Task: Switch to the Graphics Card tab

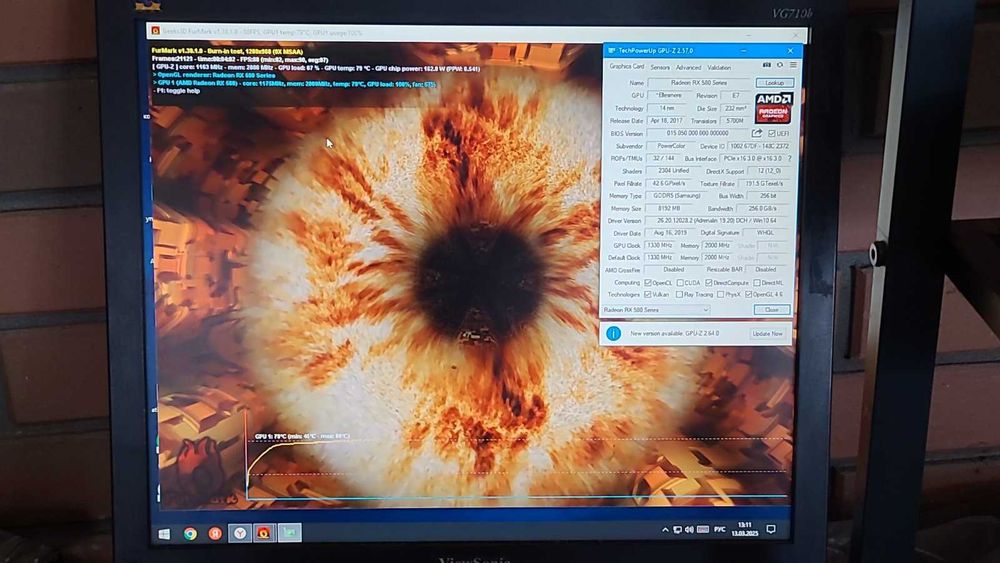Action: click(x=626, y=66)
